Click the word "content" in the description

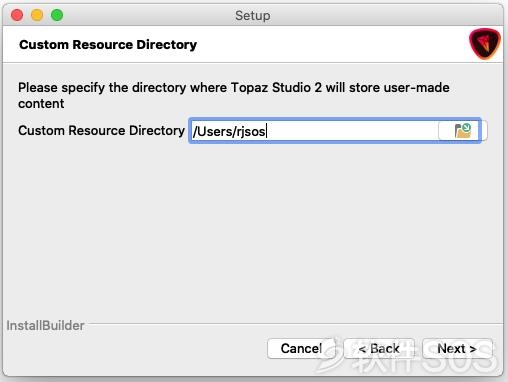click(x=41, y=104)
